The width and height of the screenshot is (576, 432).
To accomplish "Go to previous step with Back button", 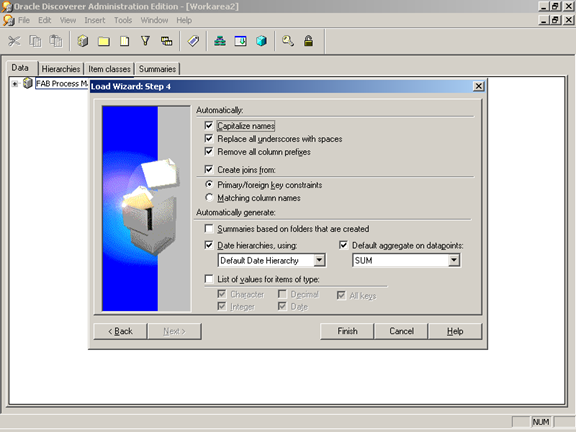I will click(x=120, y=331).
